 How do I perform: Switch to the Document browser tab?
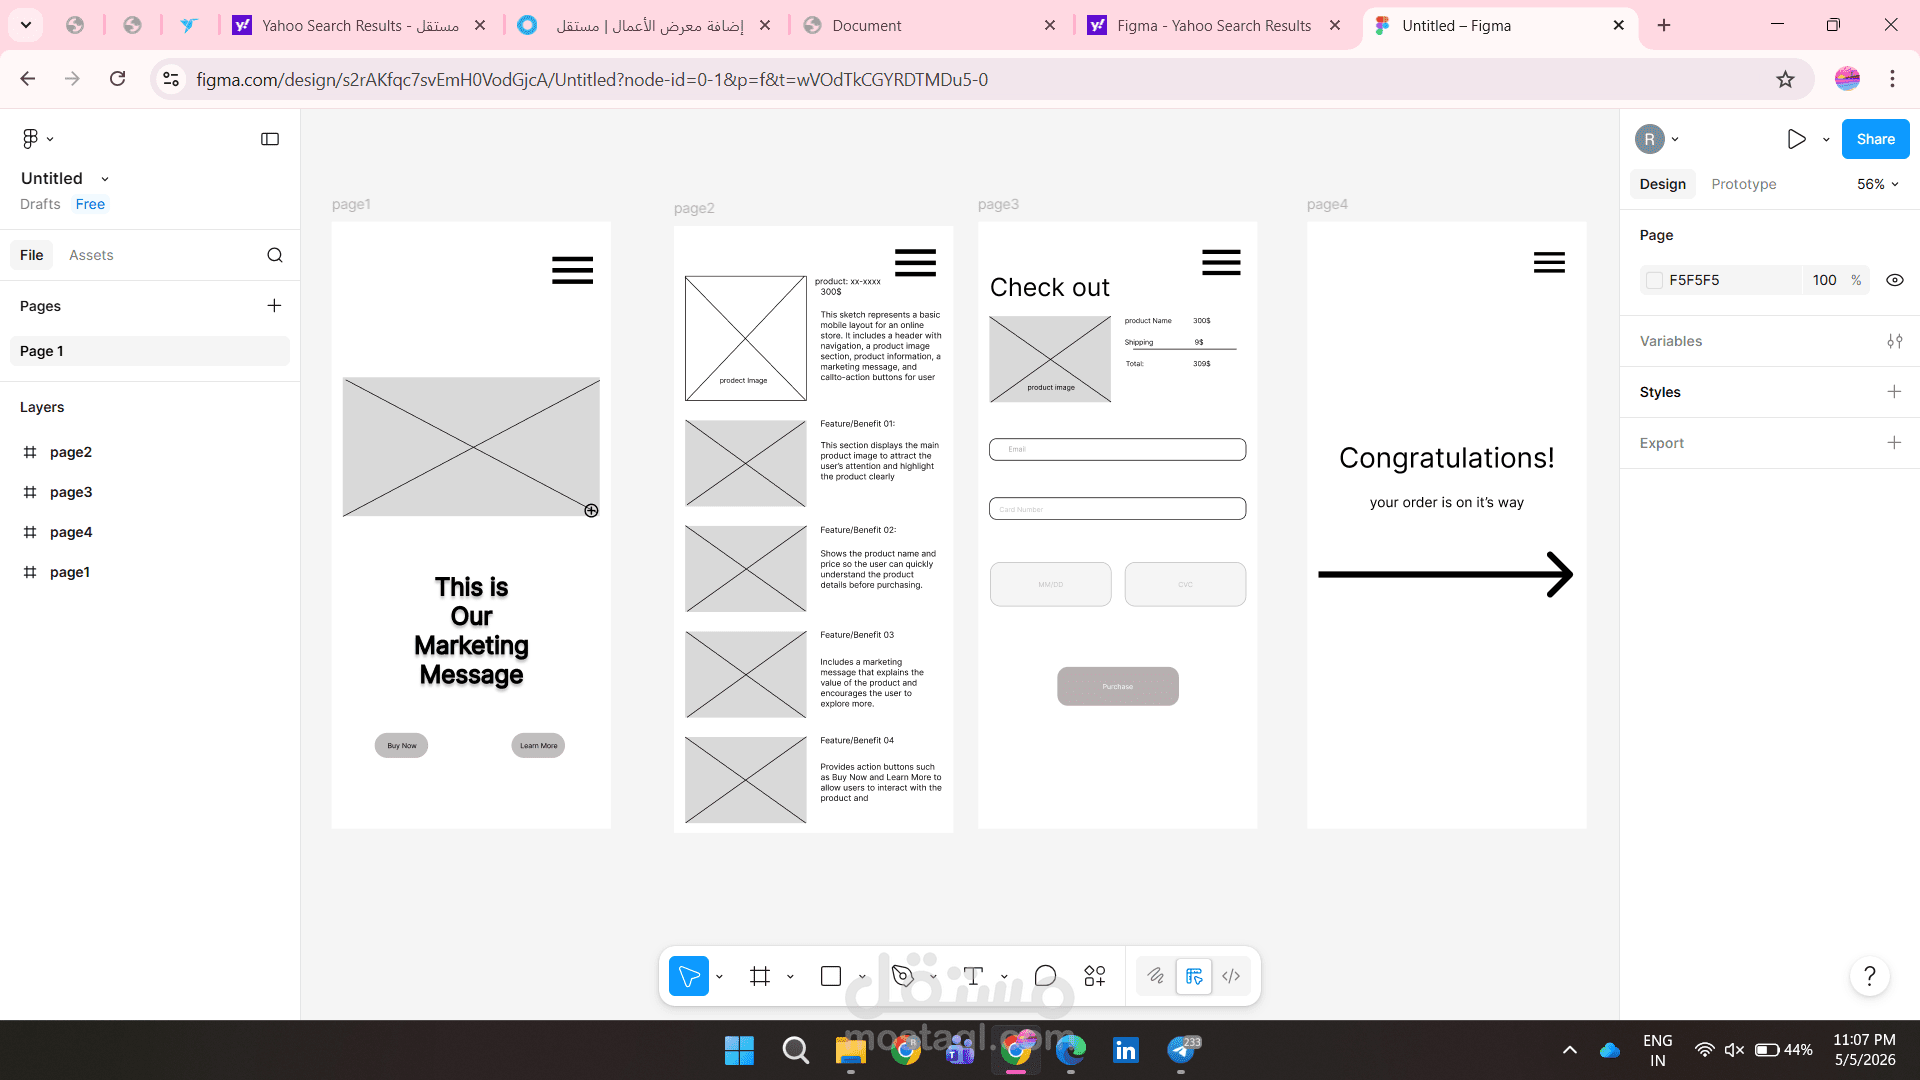click(930, 25)
